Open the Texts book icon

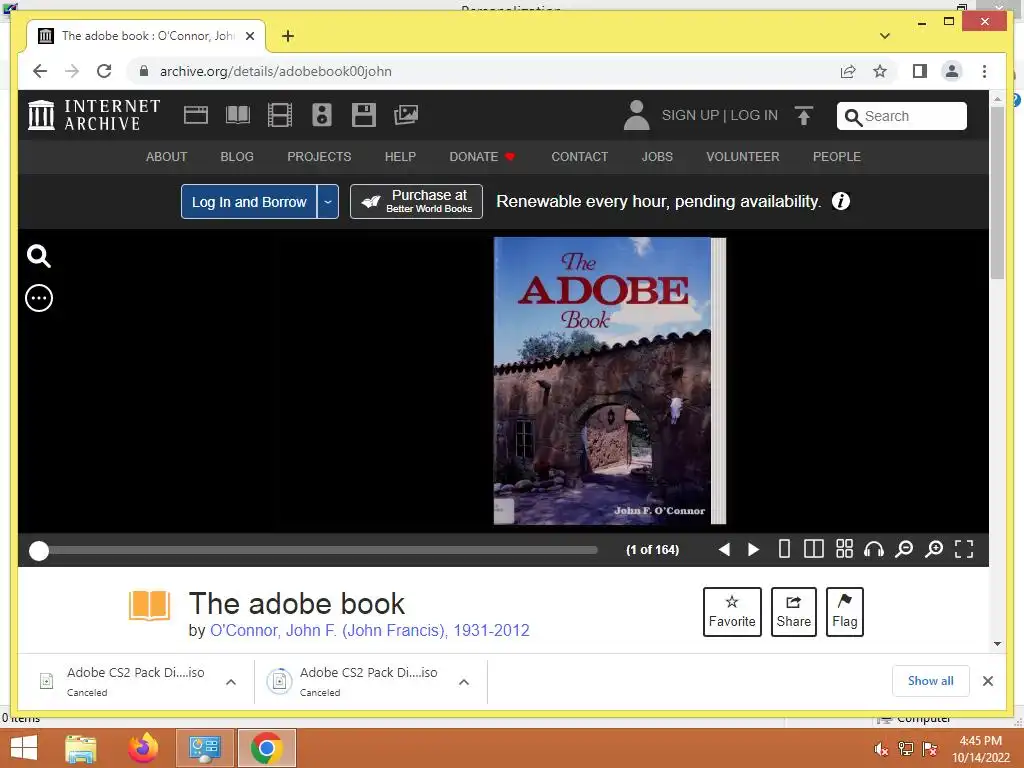[x=238, y=115]
